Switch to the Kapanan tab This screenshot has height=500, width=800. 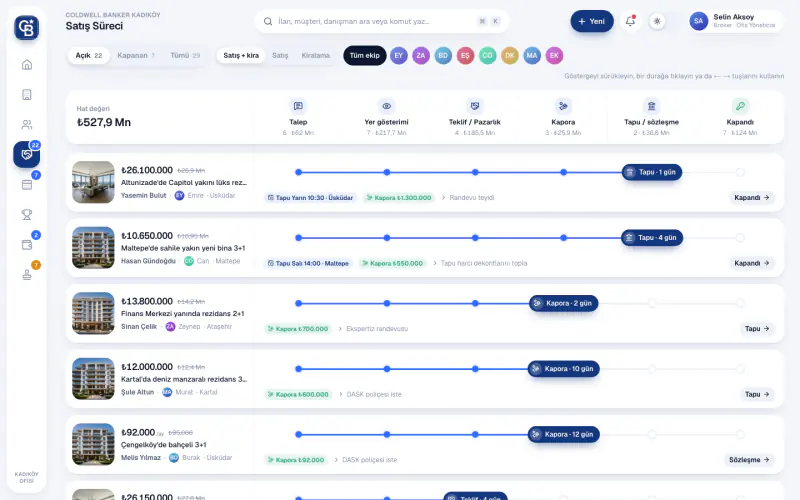pyautogui.click(x=136, y=56)
